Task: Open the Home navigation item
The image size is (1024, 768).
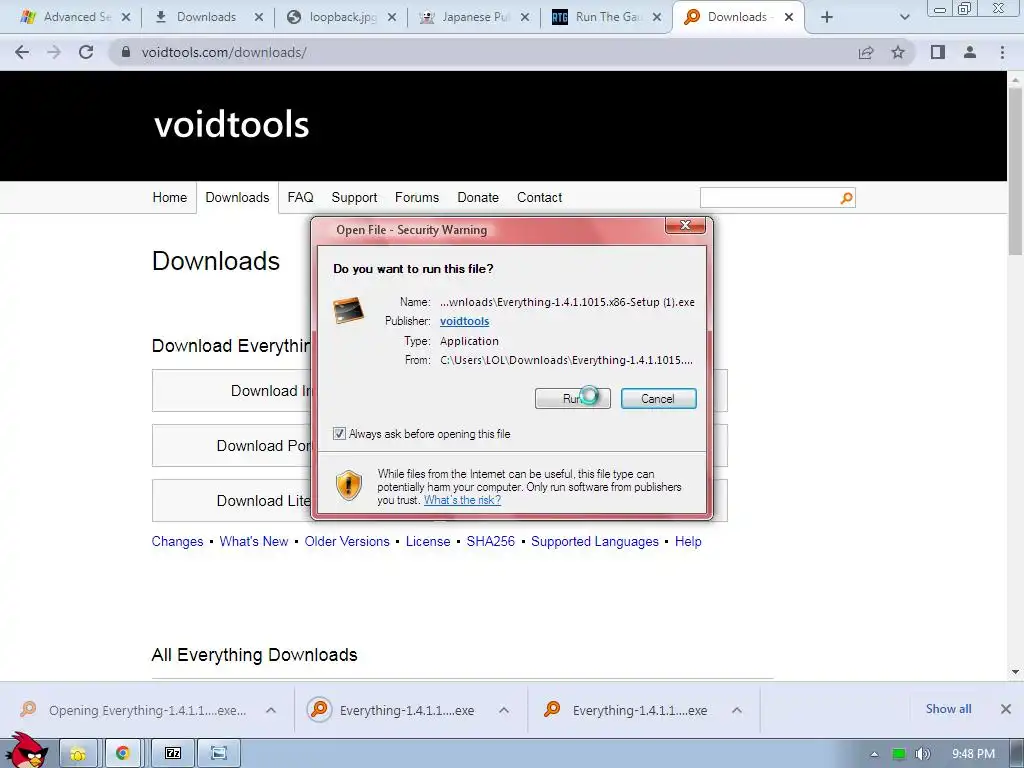Action: click(170, 197)
